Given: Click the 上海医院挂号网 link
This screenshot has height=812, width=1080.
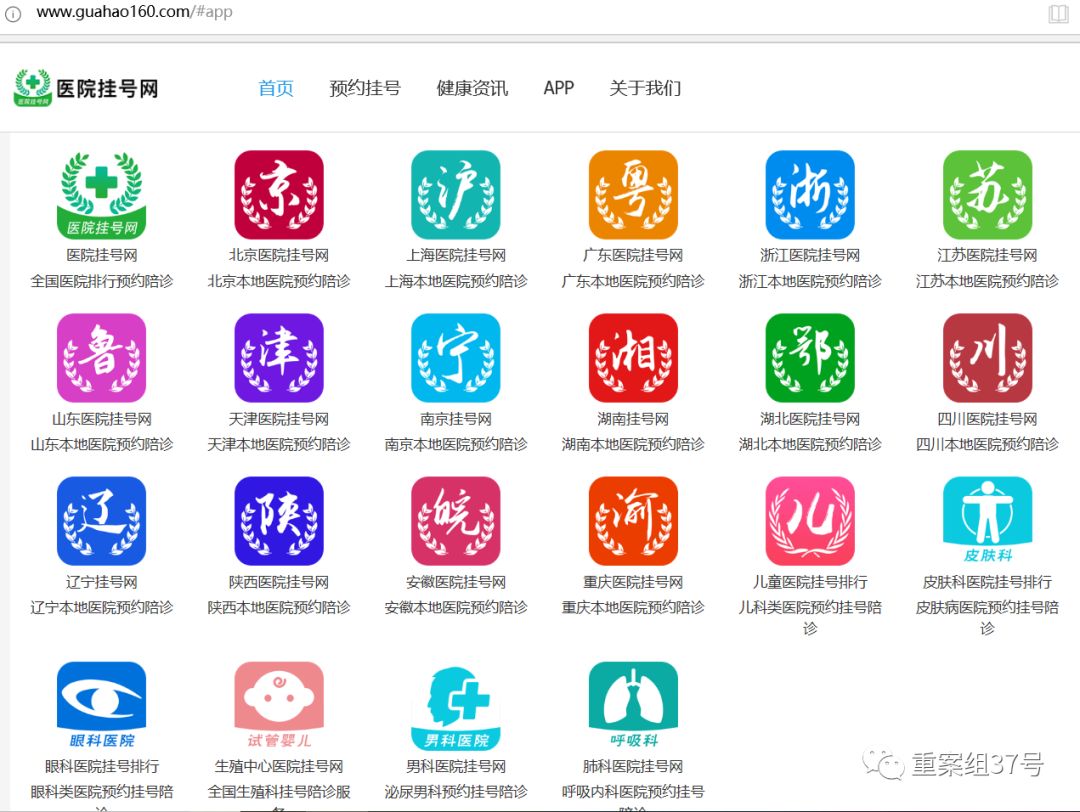Looking at the screenshot, I should (x=456, y=256).
